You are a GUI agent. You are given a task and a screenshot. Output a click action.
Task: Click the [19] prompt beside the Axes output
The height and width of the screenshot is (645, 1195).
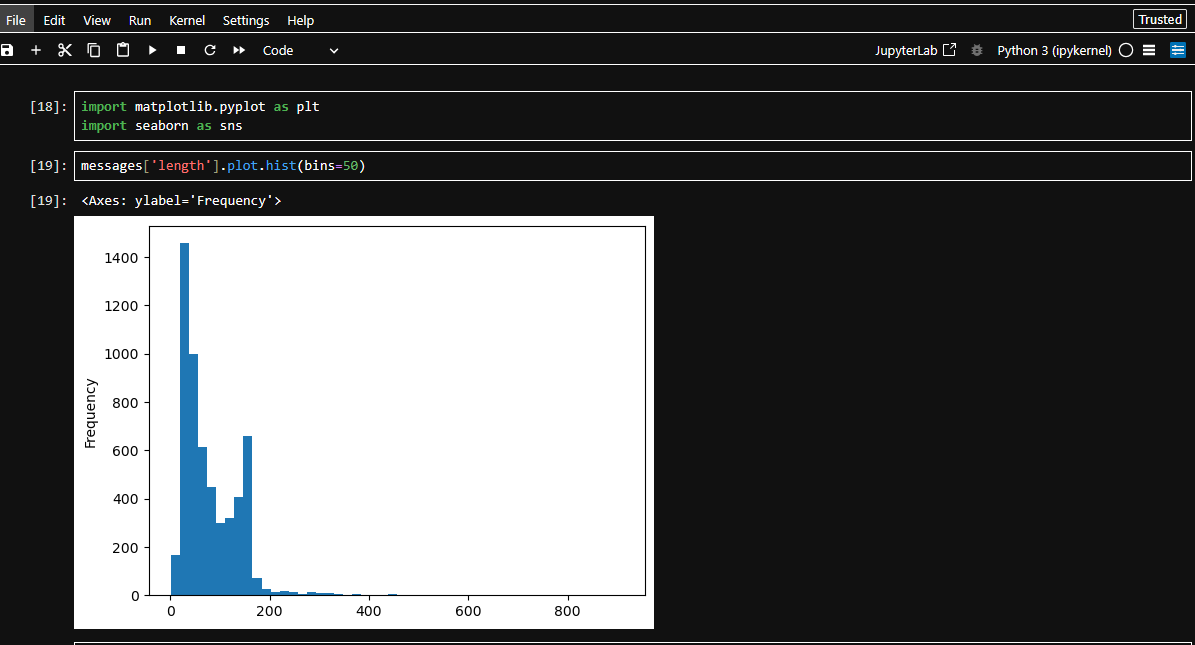(x=48, y=201)
